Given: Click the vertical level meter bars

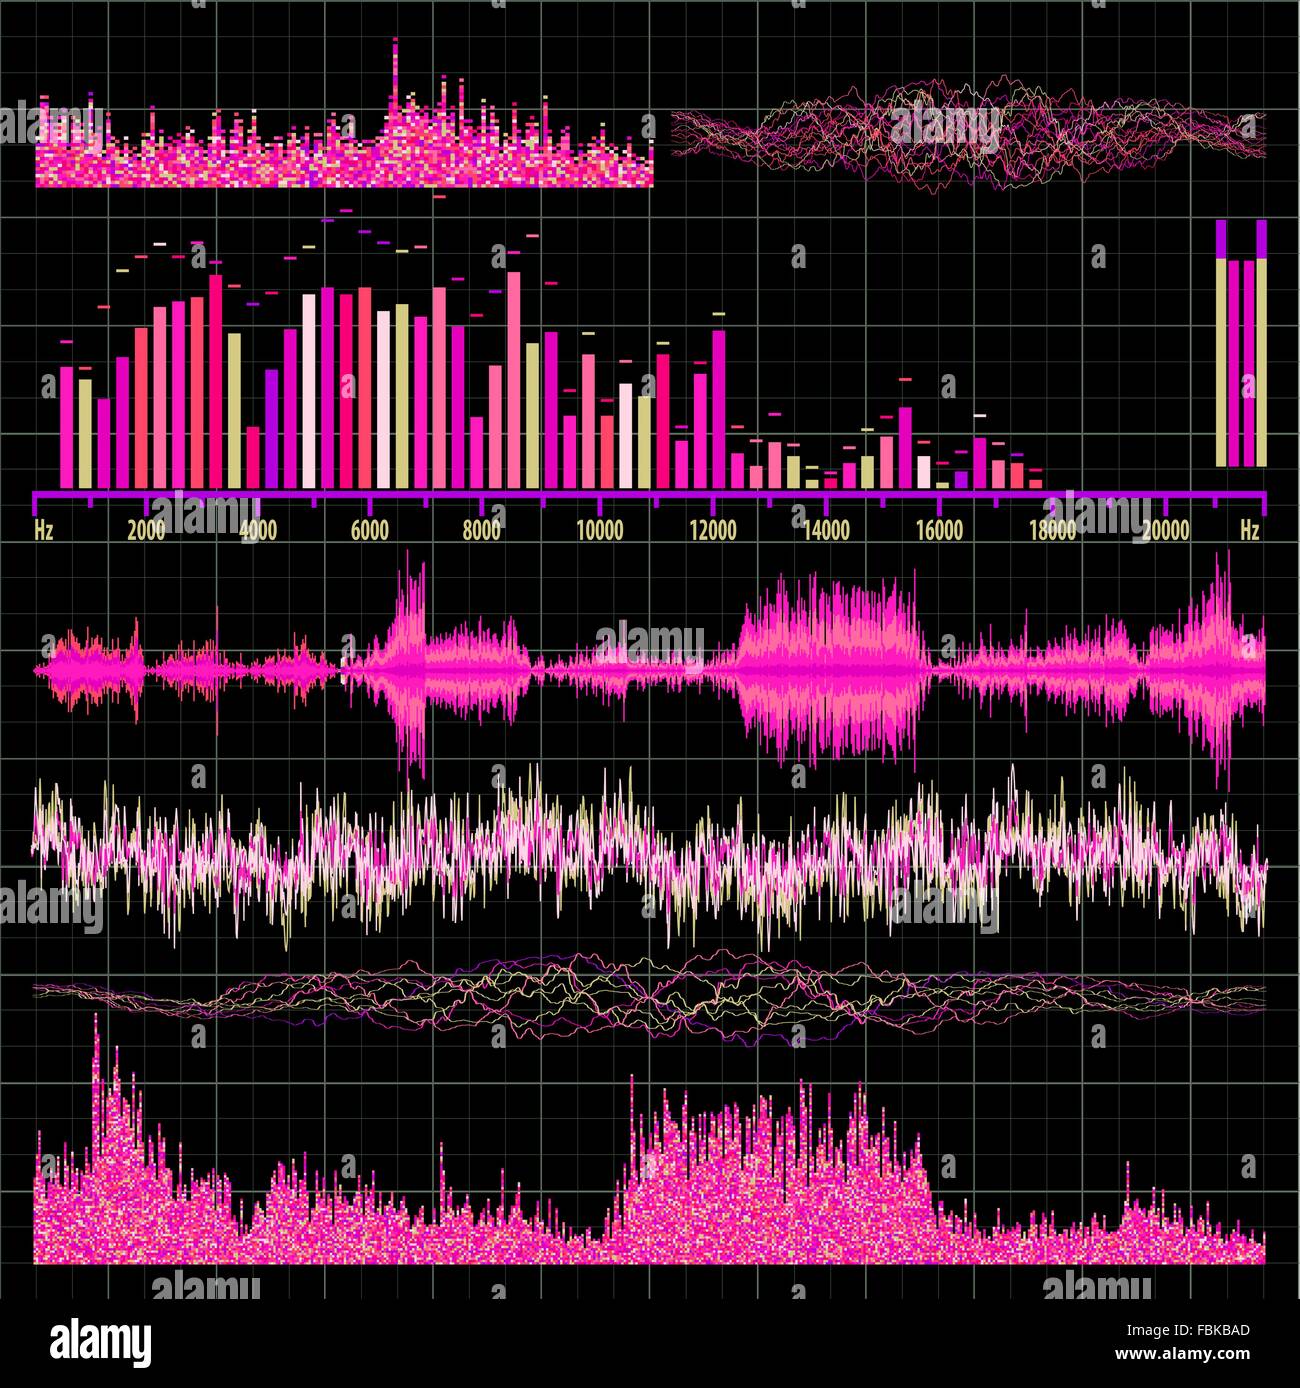Looking at the screenshot, I should (1241, 343).
